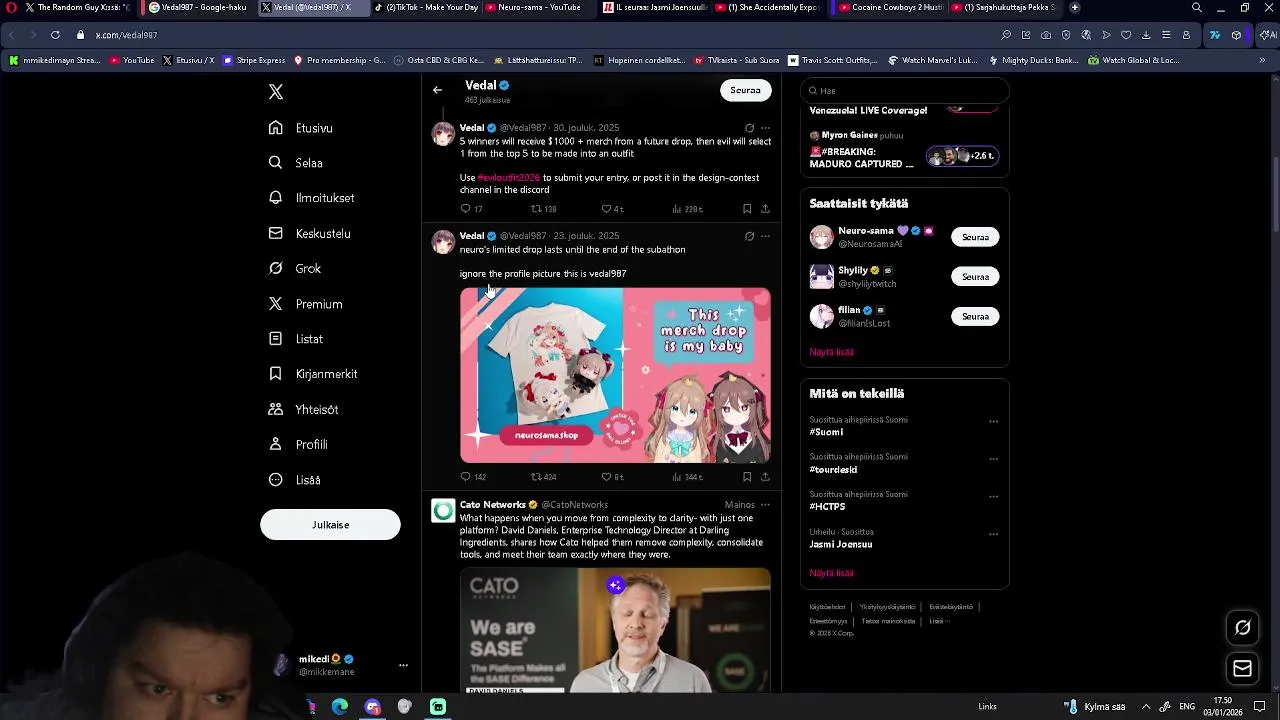Go back with the arrow beside Vedal
The image size is (1280, 720).
coord(437,90)
